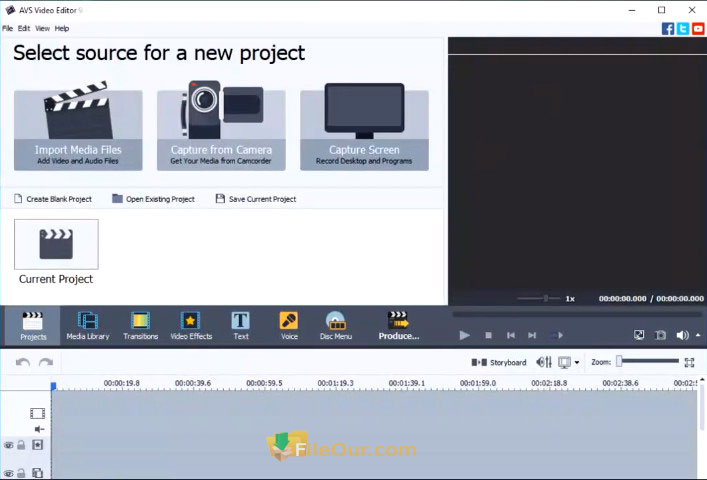Click the 00:02:38.6 timeline ruler mark
Screen dimensions: 707x480
(620, 383)
